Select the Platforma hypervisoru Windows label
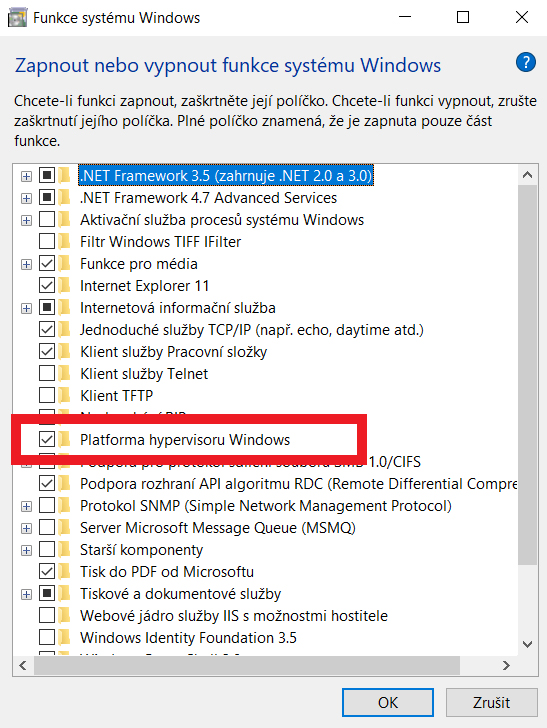The width and height of the screenshot is (547, 728). click(x=185, y=439)
